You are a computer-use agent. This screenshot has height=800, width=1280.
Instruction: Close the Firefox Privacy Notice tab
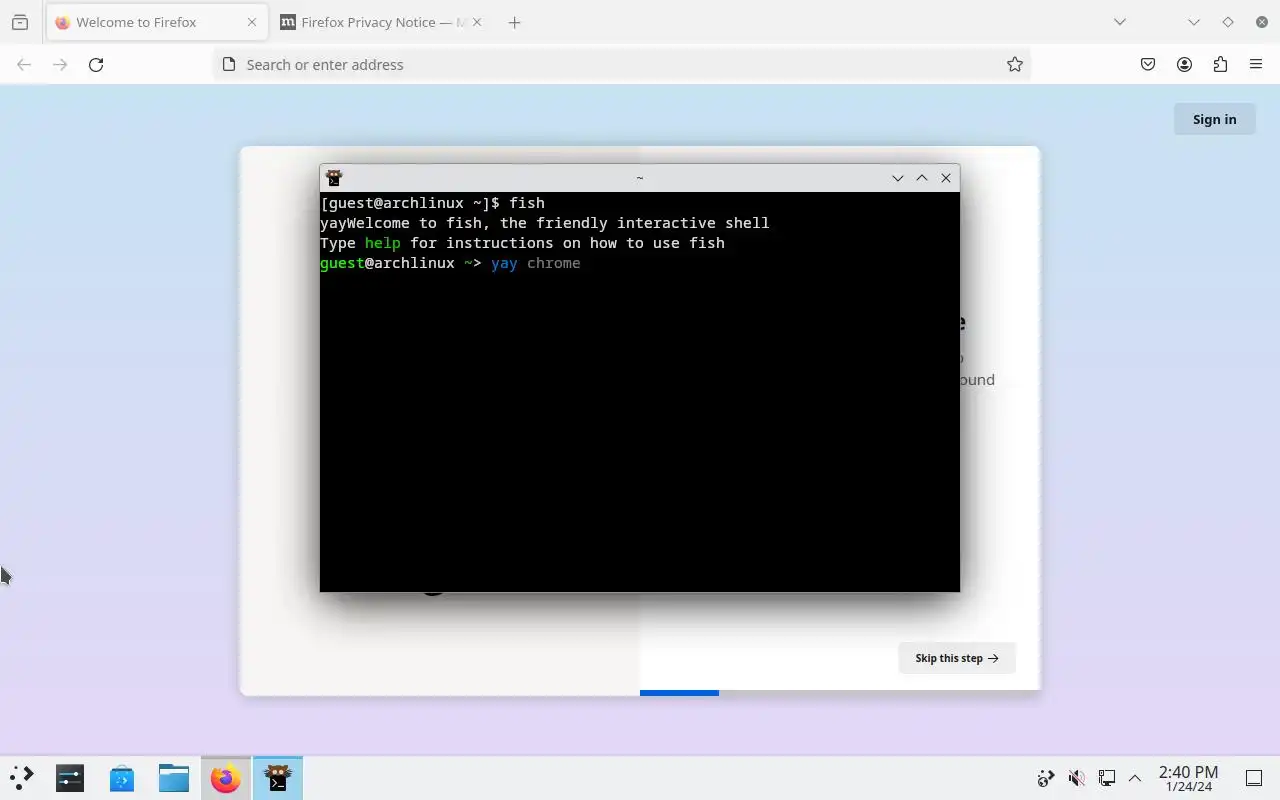[x=476, y=22]
